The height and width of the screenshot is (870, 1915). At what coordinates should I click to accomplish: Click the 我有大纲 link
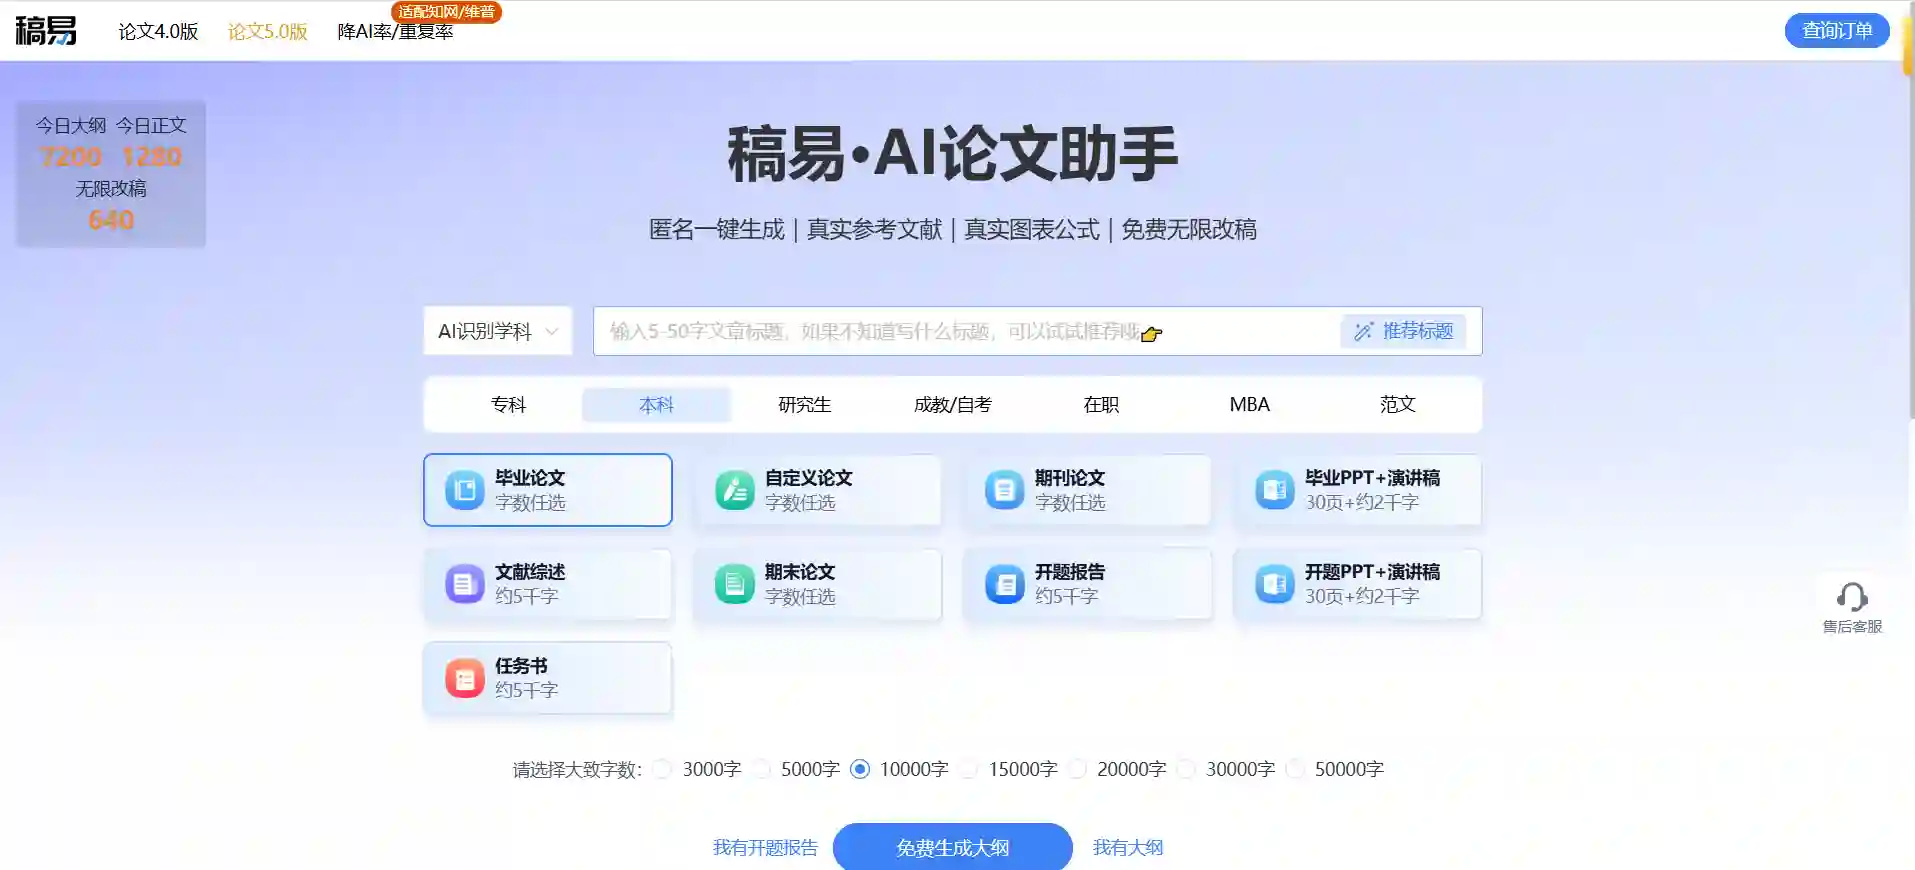click(x=1127, y=848)
